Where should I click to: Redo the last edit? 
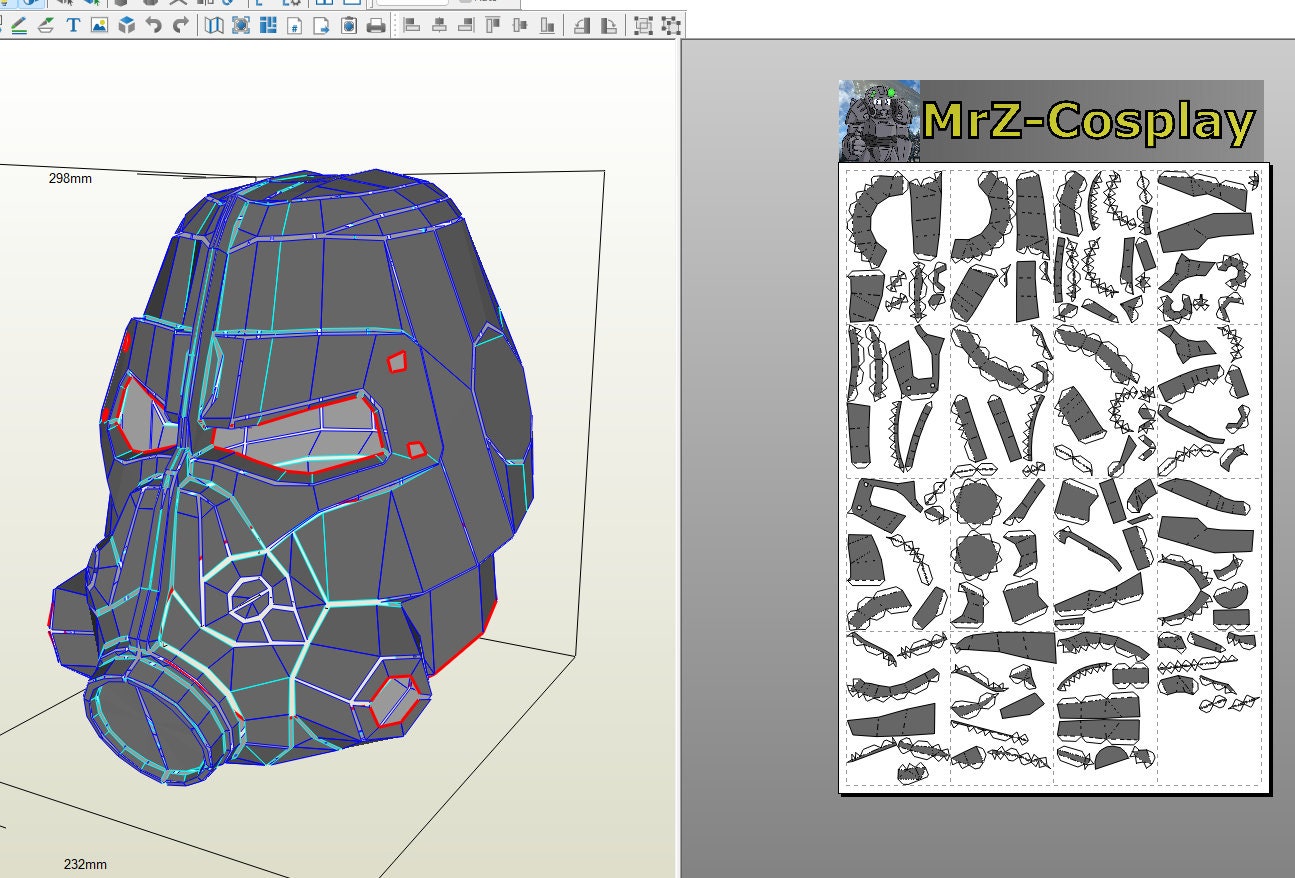click(x=182, y=27)
